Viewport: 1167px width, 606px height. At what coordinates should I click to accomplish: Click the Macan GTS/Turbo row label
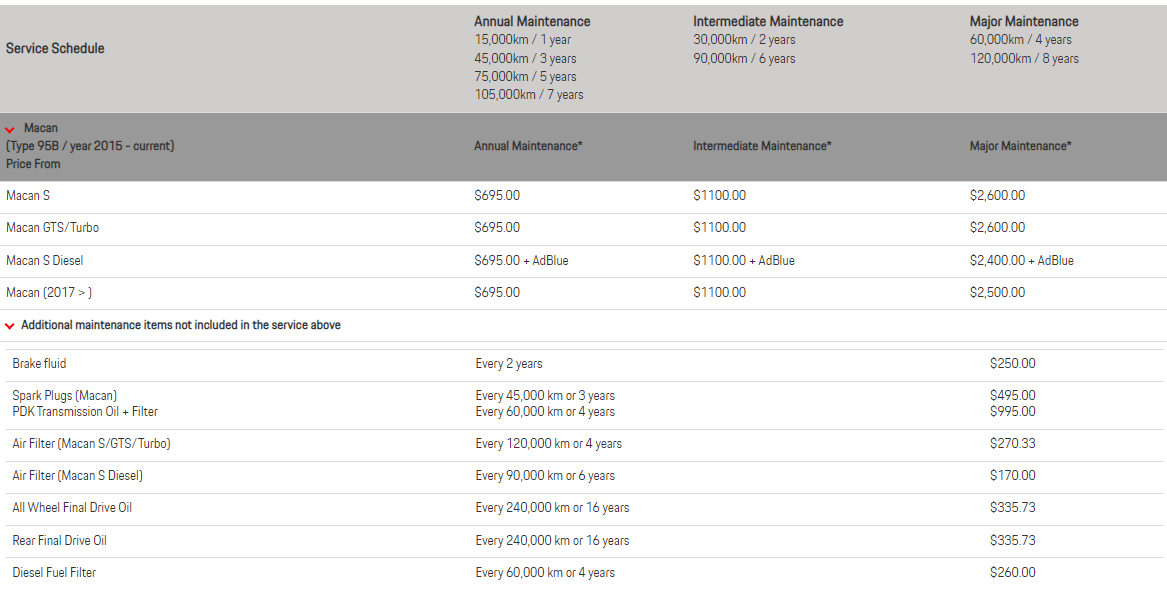pyautogui.click(x=52, y=228)
